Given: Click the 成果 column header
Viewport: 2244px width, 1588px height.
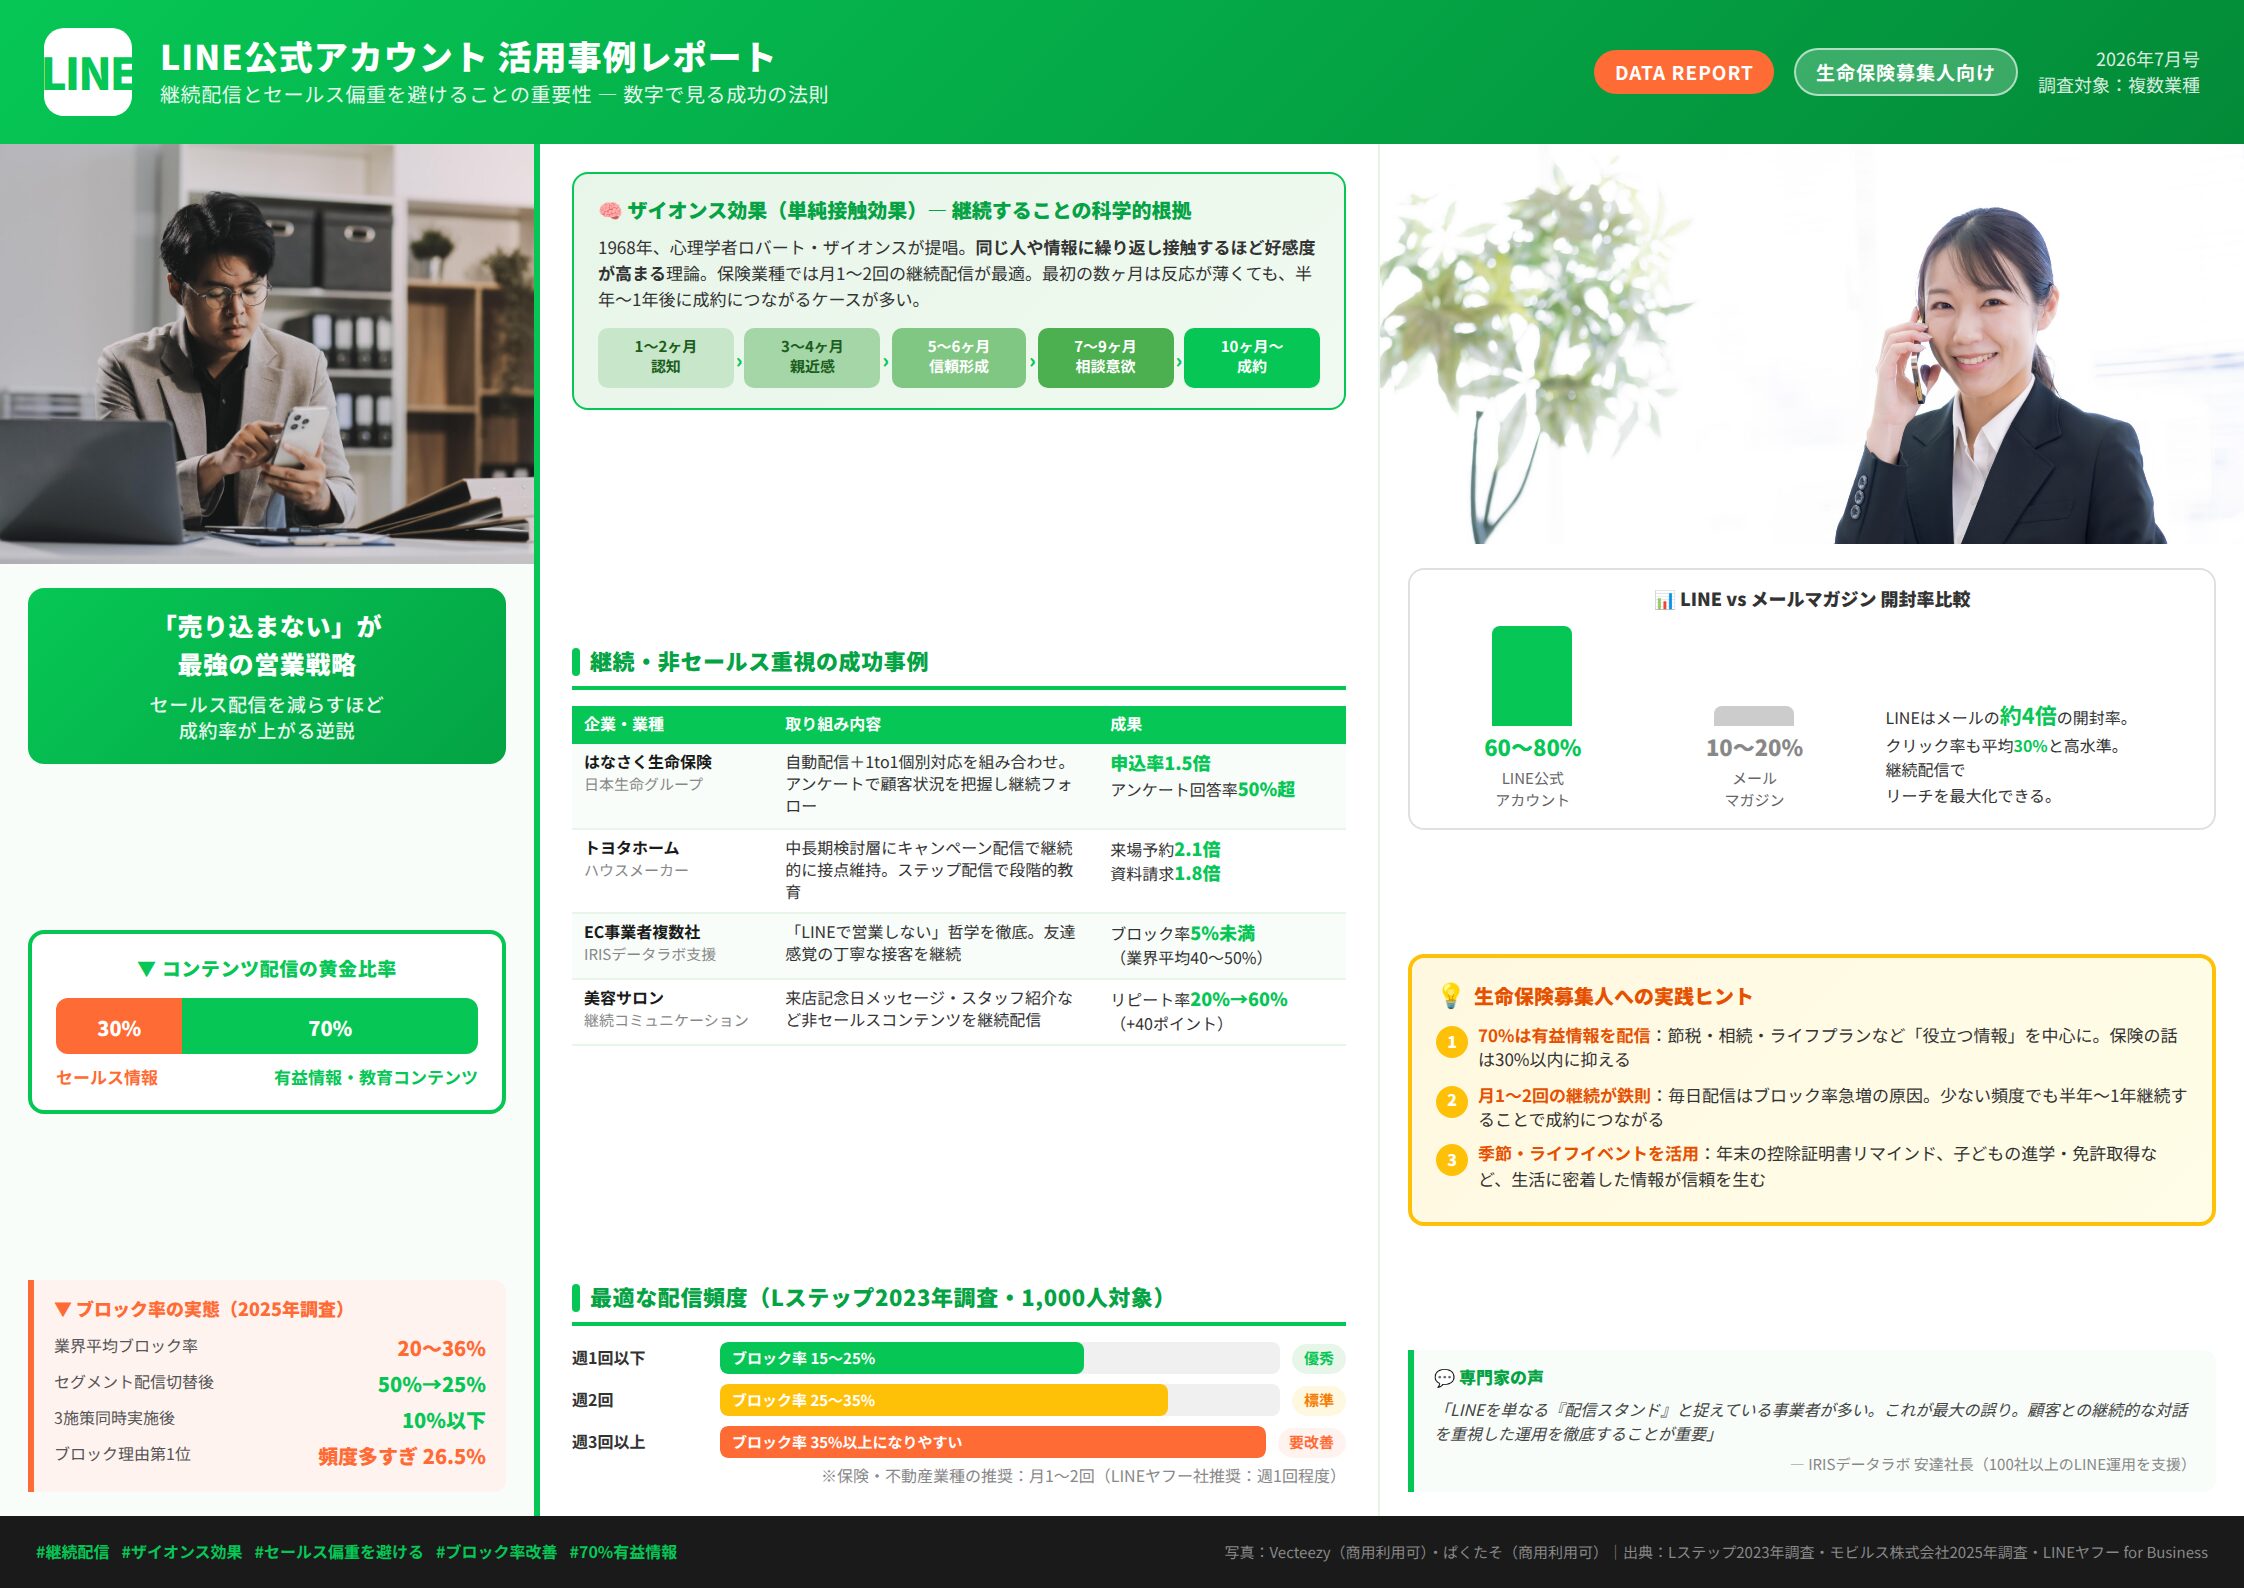Looking at the screenshot, I should click(x=1126, y=725).
